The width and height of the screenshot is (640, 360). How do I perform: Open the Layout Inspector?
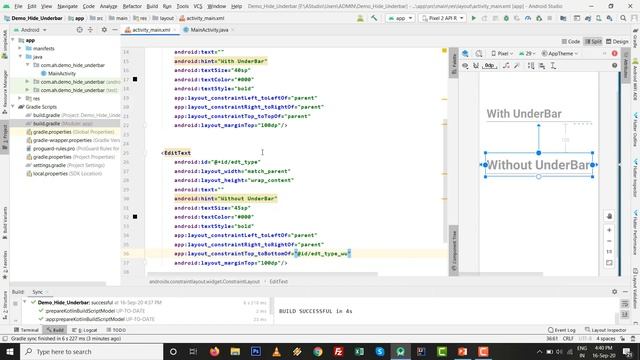point(605,330)
